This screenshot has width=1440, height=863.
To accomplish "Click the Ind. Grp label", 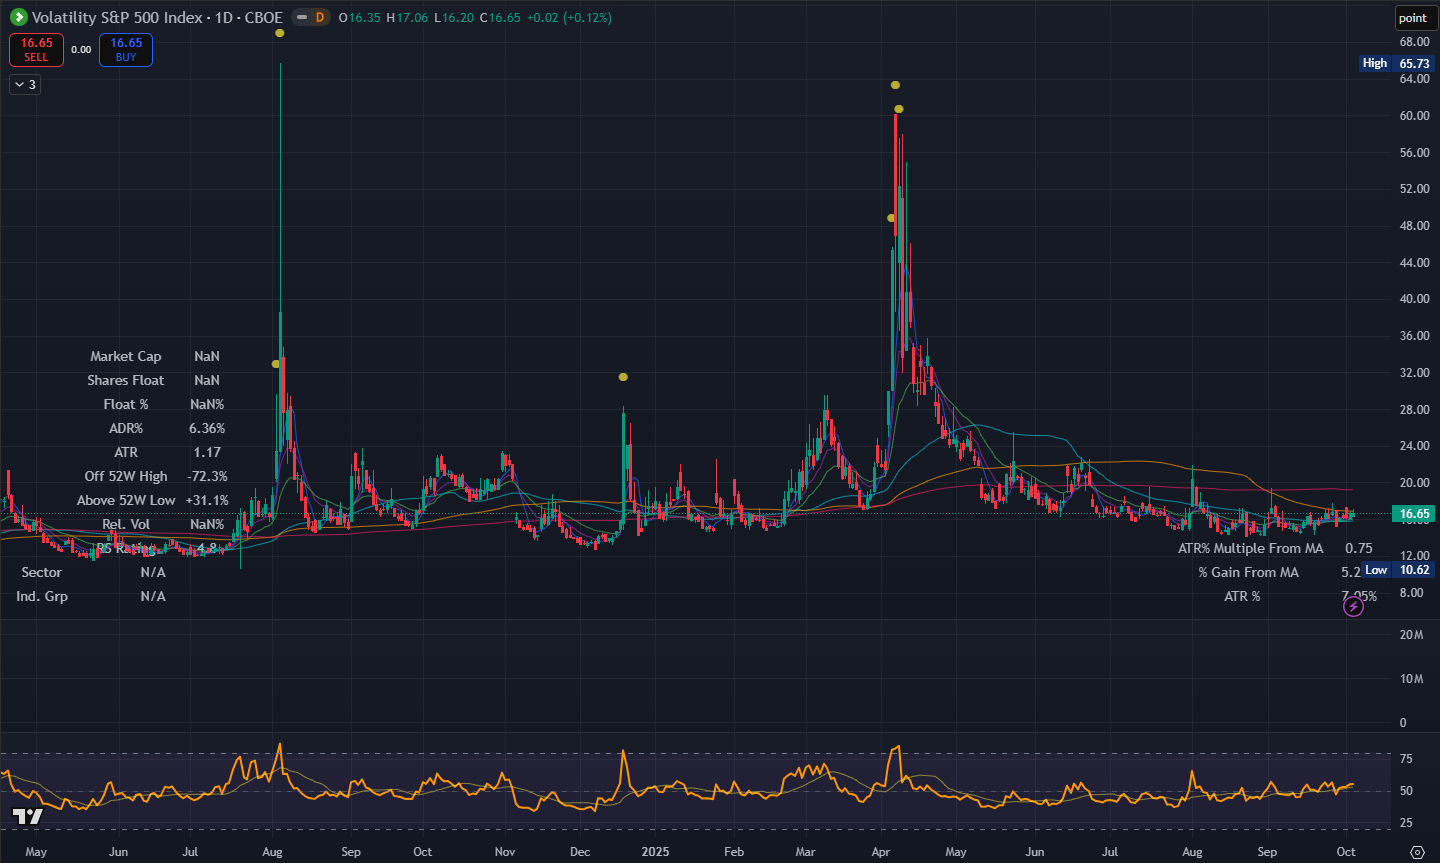I will point(42,596).
